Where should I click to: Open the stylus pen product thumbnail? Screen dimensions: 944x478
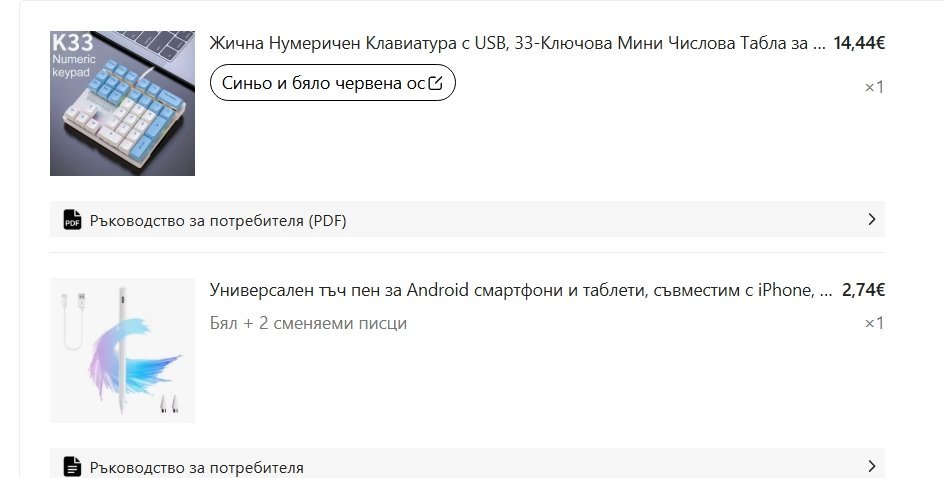click(122, 350)
